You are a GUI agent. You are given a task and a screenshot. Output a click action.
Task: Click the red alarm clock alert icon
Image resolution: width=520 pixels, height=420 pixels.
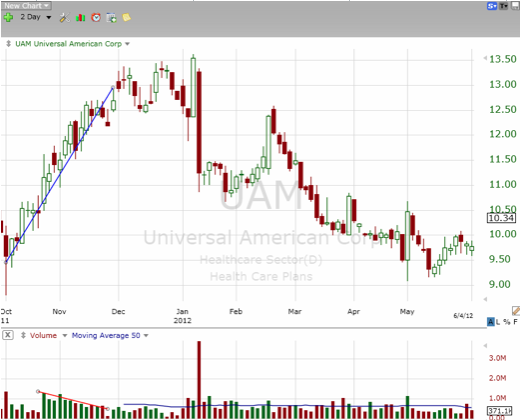(x=96, y=17)
